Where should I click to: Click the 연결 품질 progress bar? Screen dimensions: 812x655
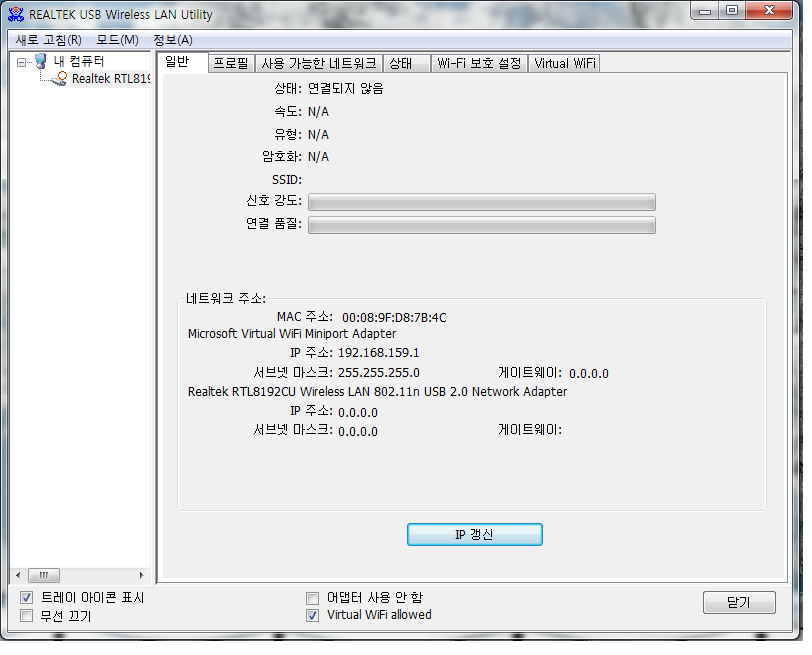click(x=482, y=225)
